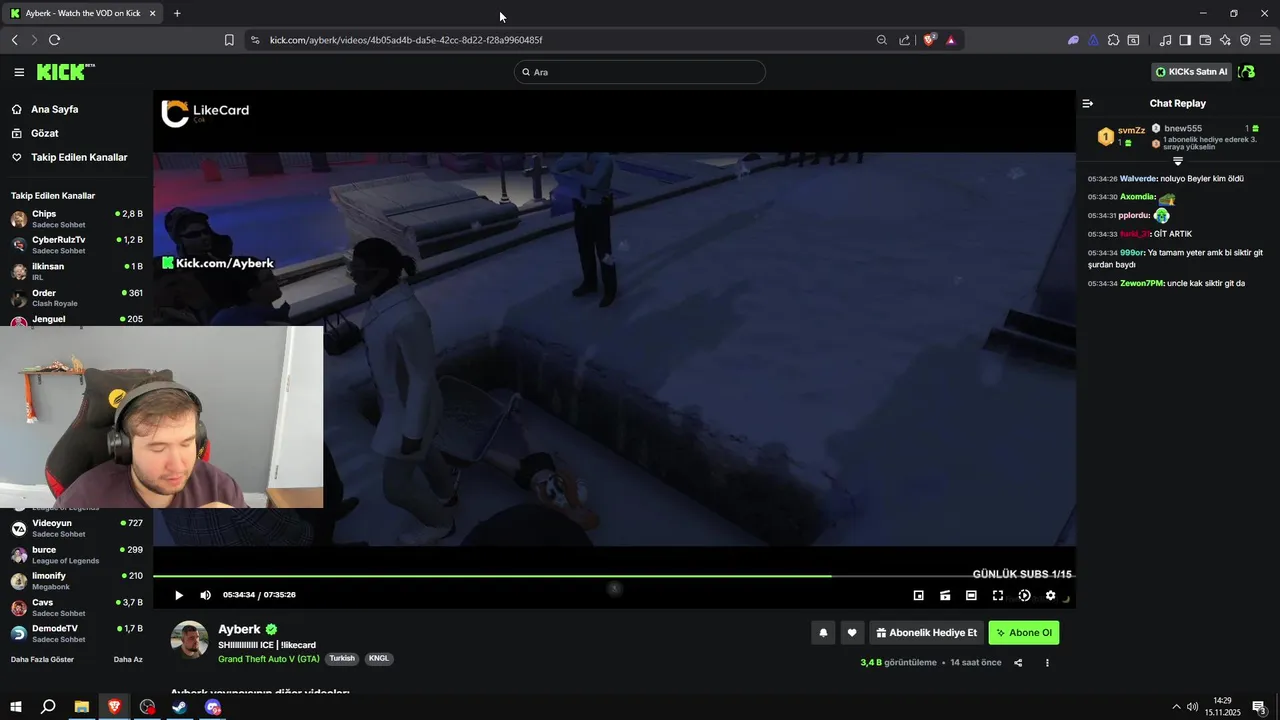Viewport: 1280px width, 720px height.
Task: Open the Order channel
Action: coord(76,297)
